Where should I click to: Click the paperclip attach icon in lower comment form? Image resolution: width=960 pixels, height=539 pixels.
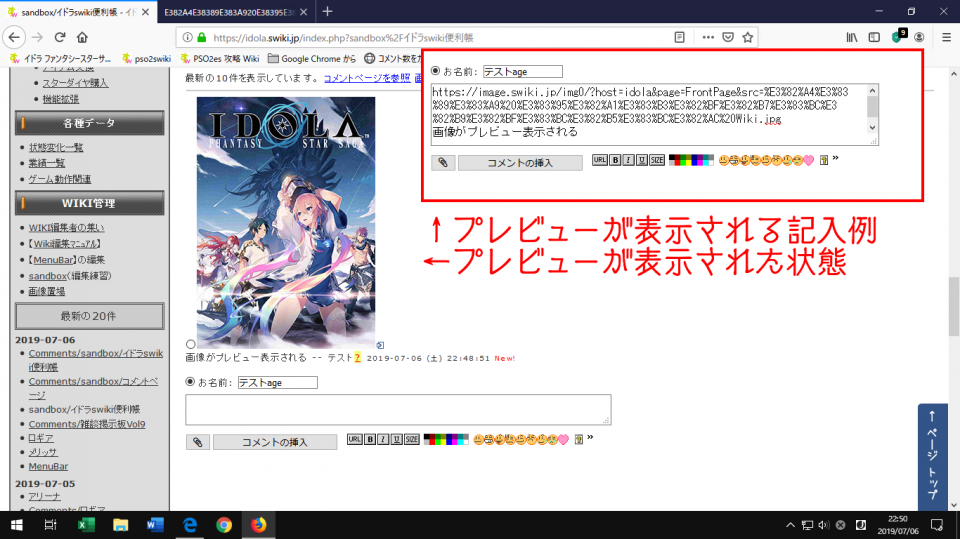pyautogui.click(x=198, y=441)
